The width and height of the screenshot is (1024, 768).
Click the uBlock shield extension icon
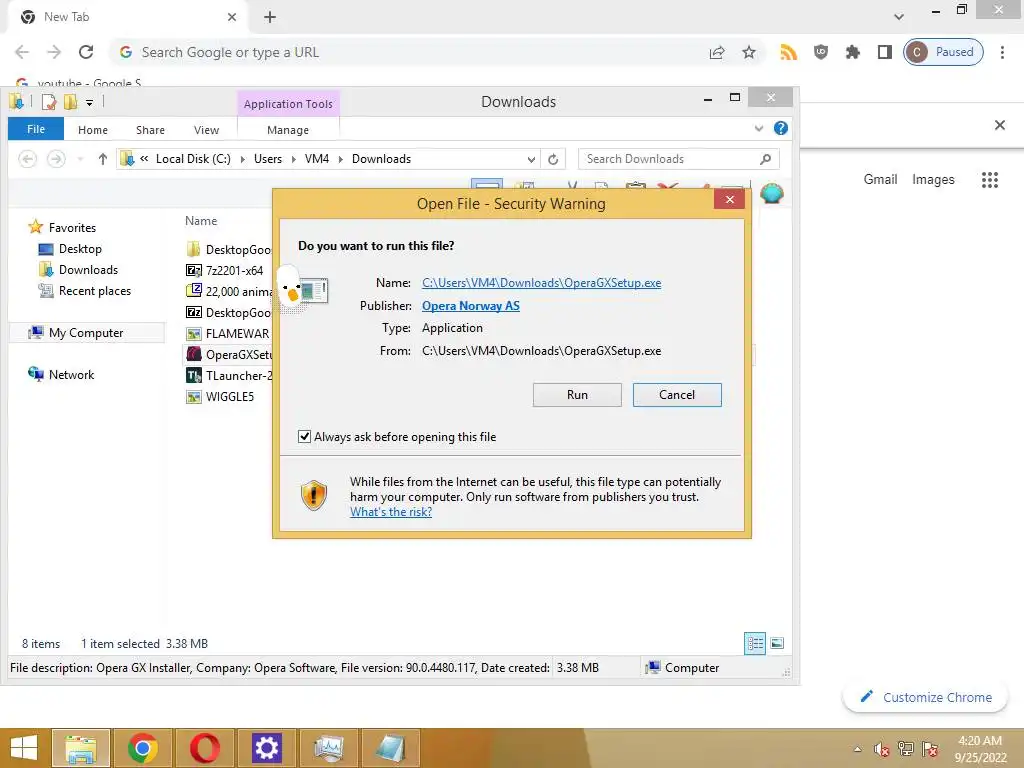click(x=821, y=52)
